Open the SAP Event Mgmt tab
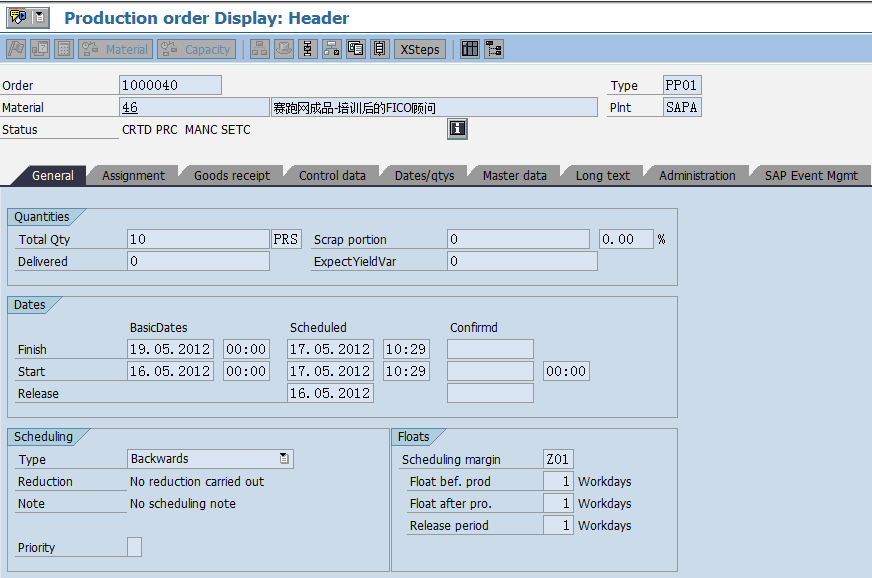This screenshot has width=872, height=578. click(x=811, y=176)
